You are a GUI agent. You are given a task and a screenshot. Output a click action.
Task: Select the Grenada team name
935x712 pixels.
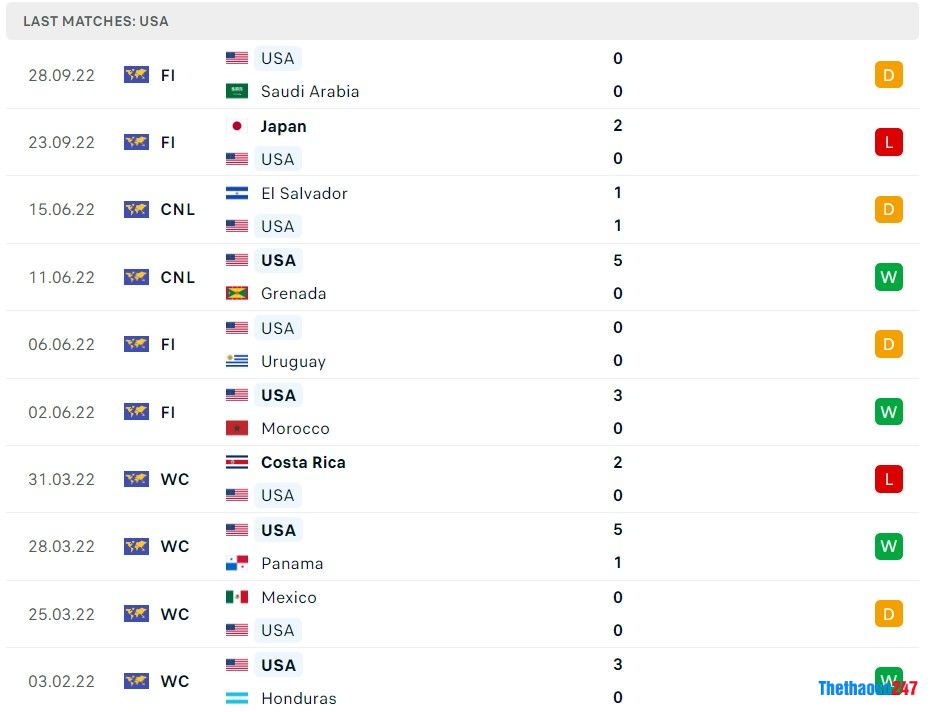click(293, 293)
